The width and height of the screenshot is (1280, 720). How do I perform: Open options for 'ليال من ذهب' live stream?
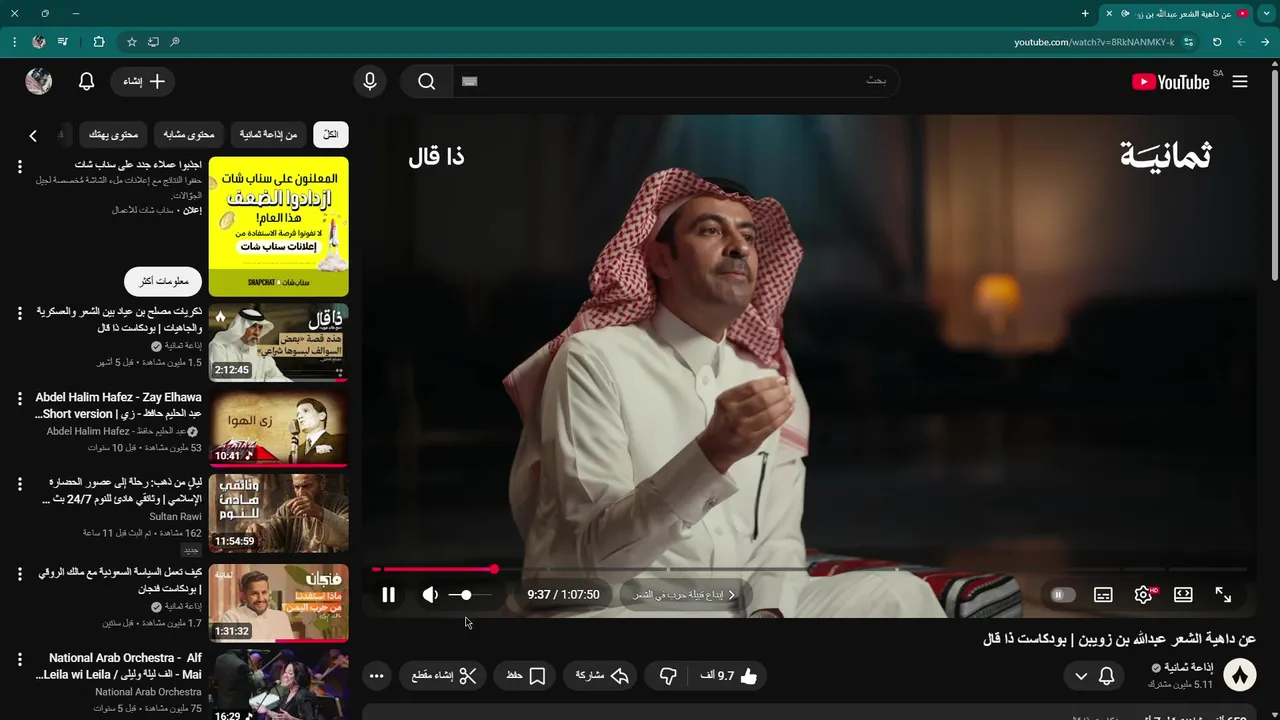tap(19, 484)
